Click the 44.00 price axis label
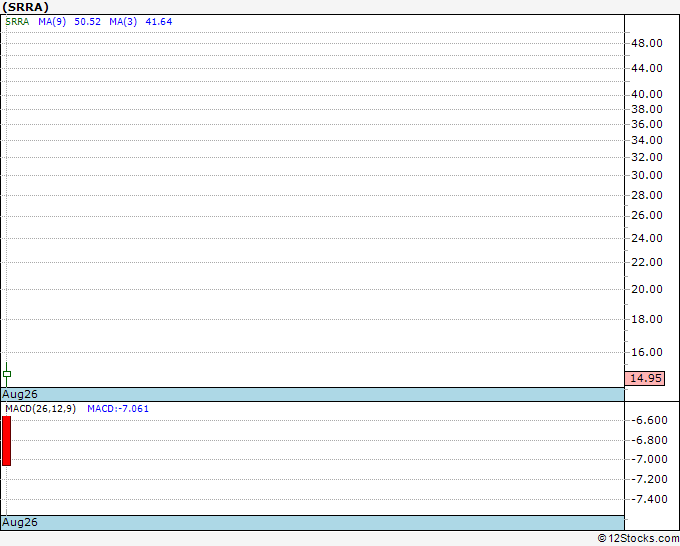 [x=647, y=68]
